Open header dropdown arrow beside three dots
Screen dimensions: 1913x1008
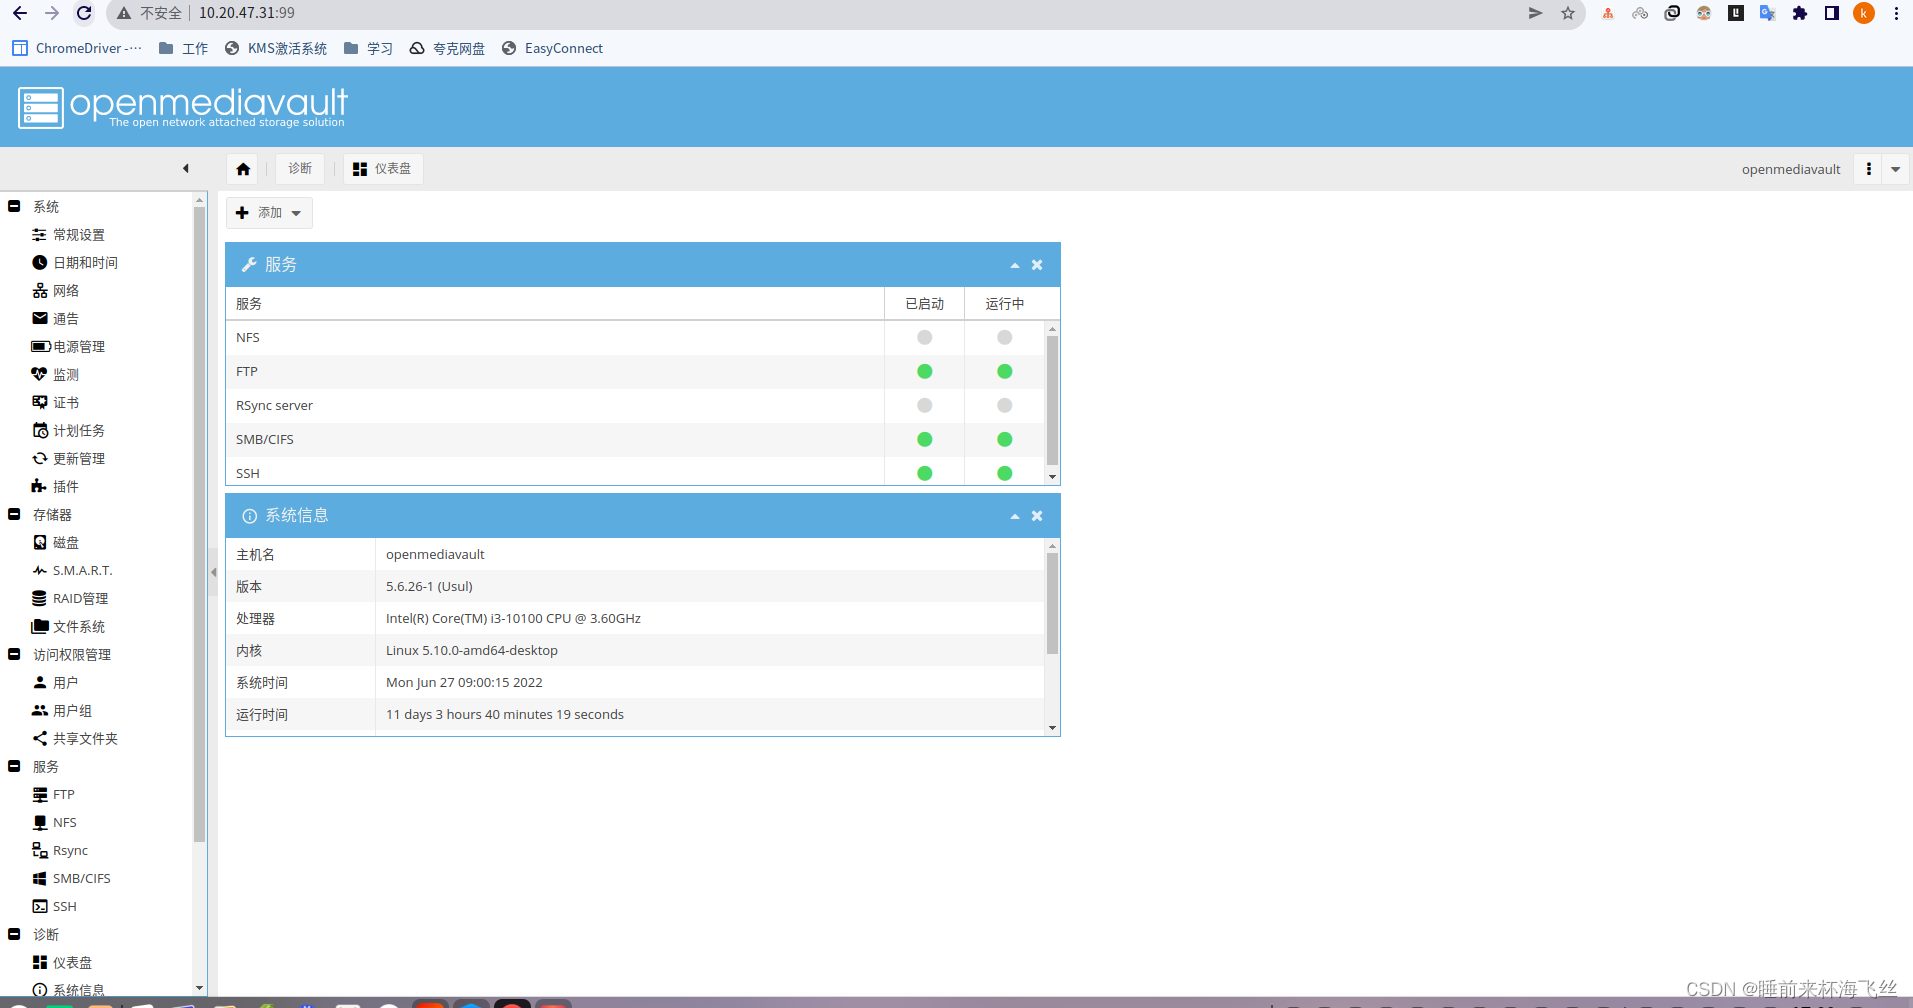1895,169
